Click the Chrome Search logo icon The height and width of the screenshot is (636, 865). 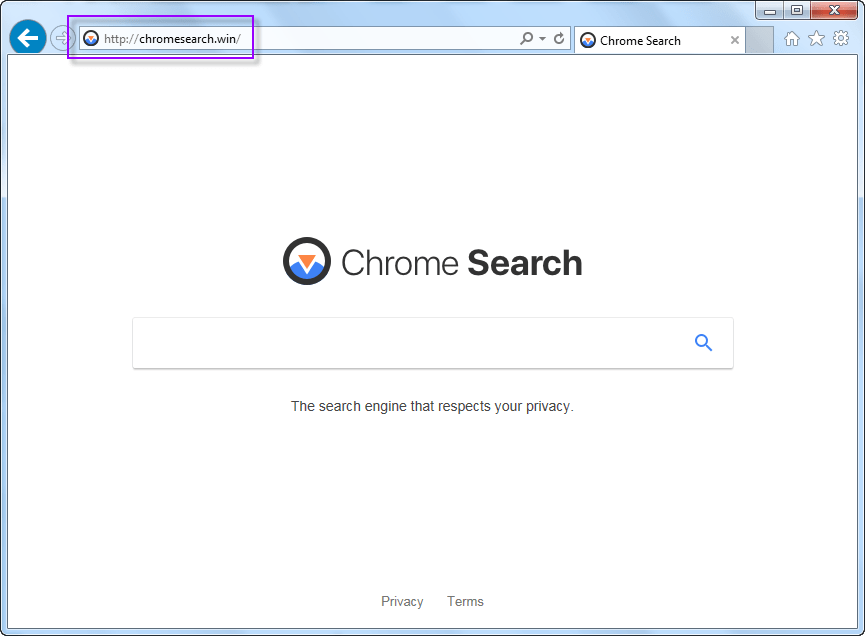(307, 261)
